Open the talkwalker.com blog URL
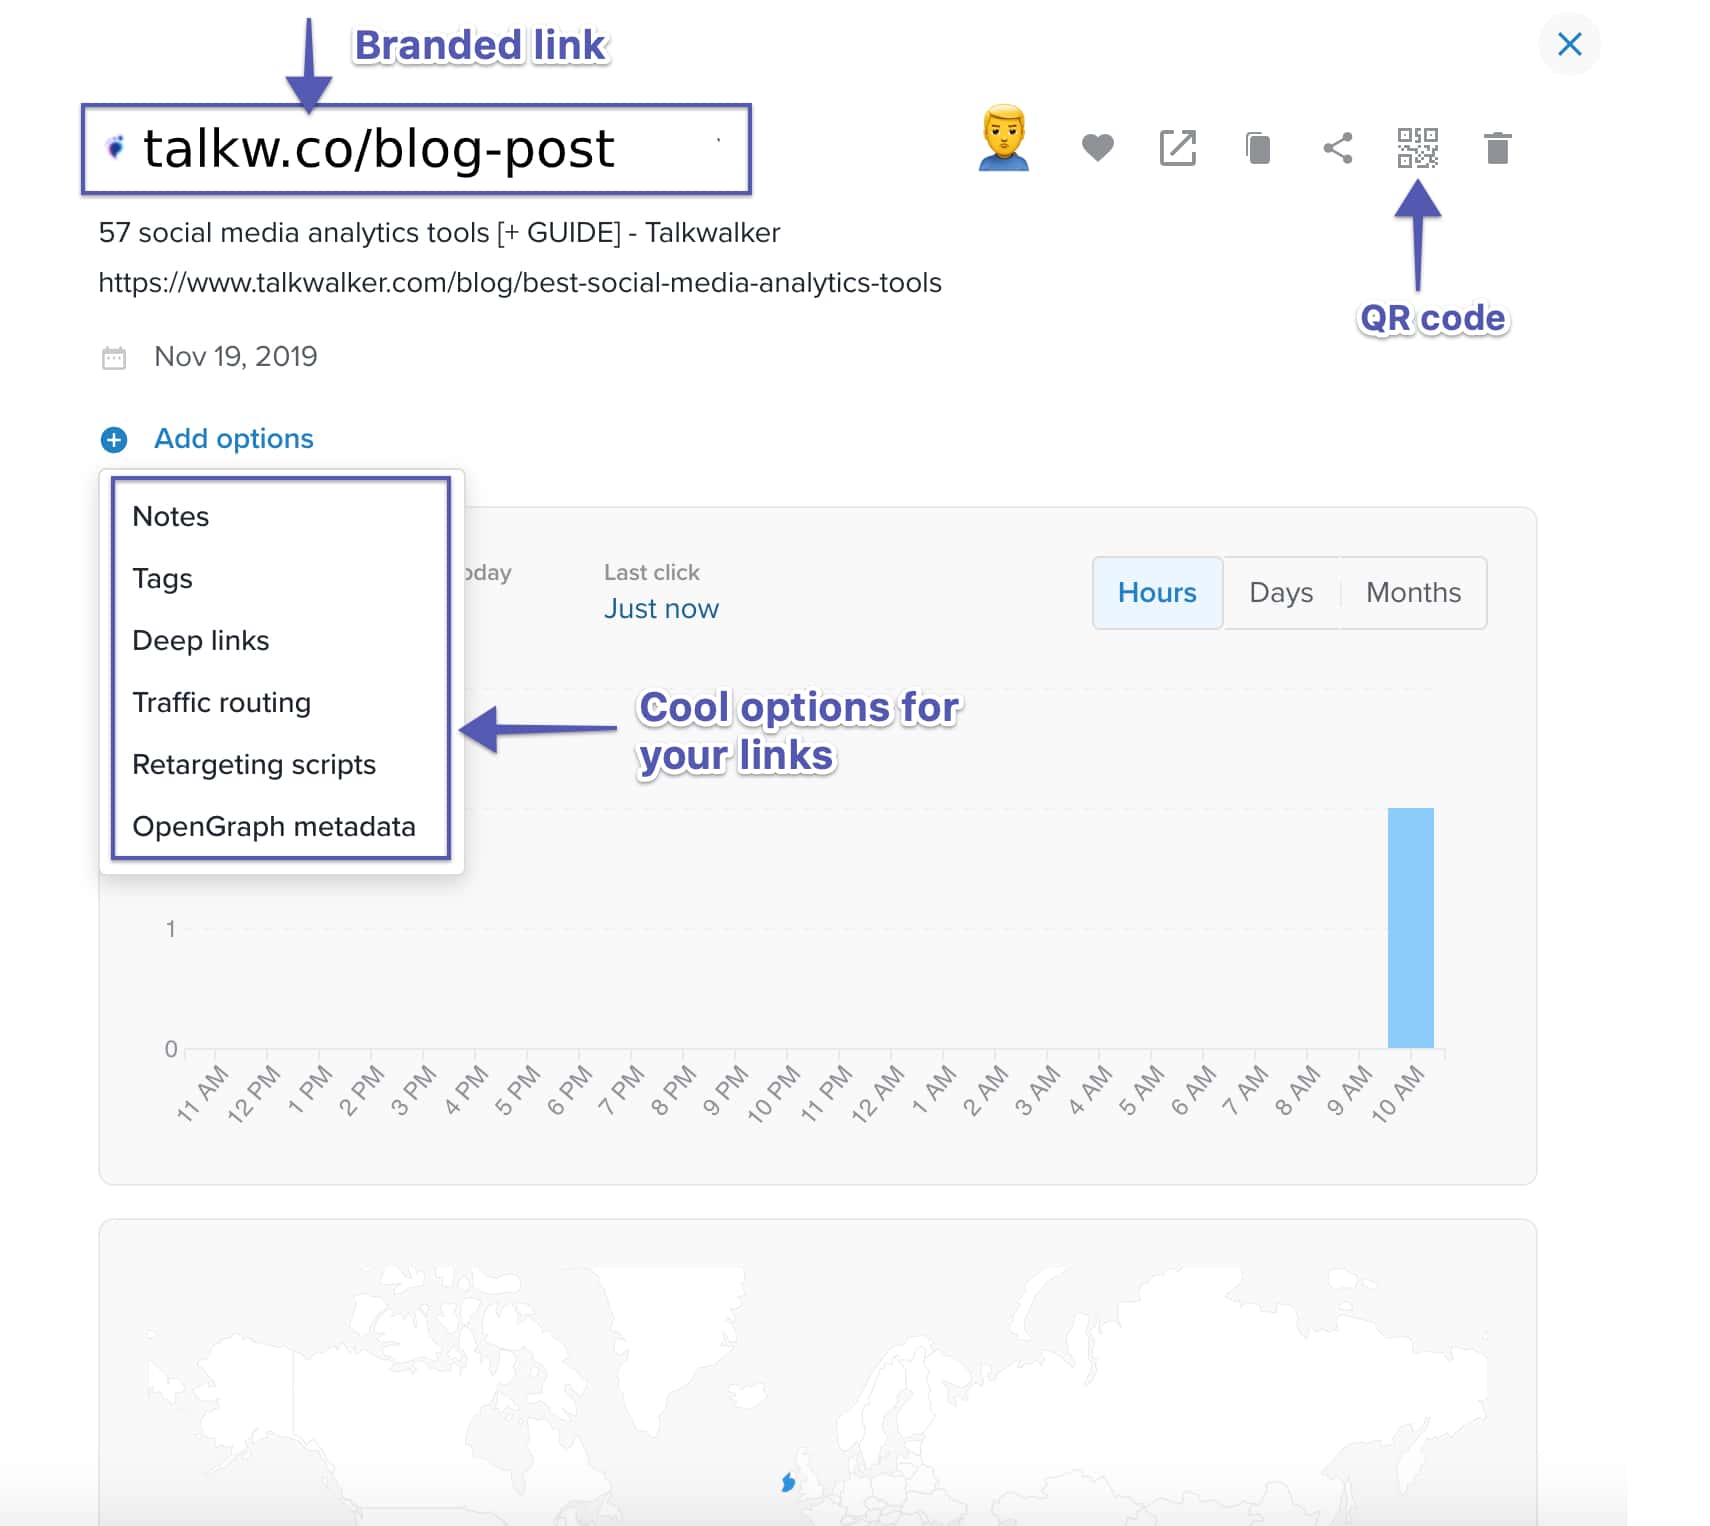This screenshot has width=1710, height=1526. pyautogui.click(x=520, y=283)
